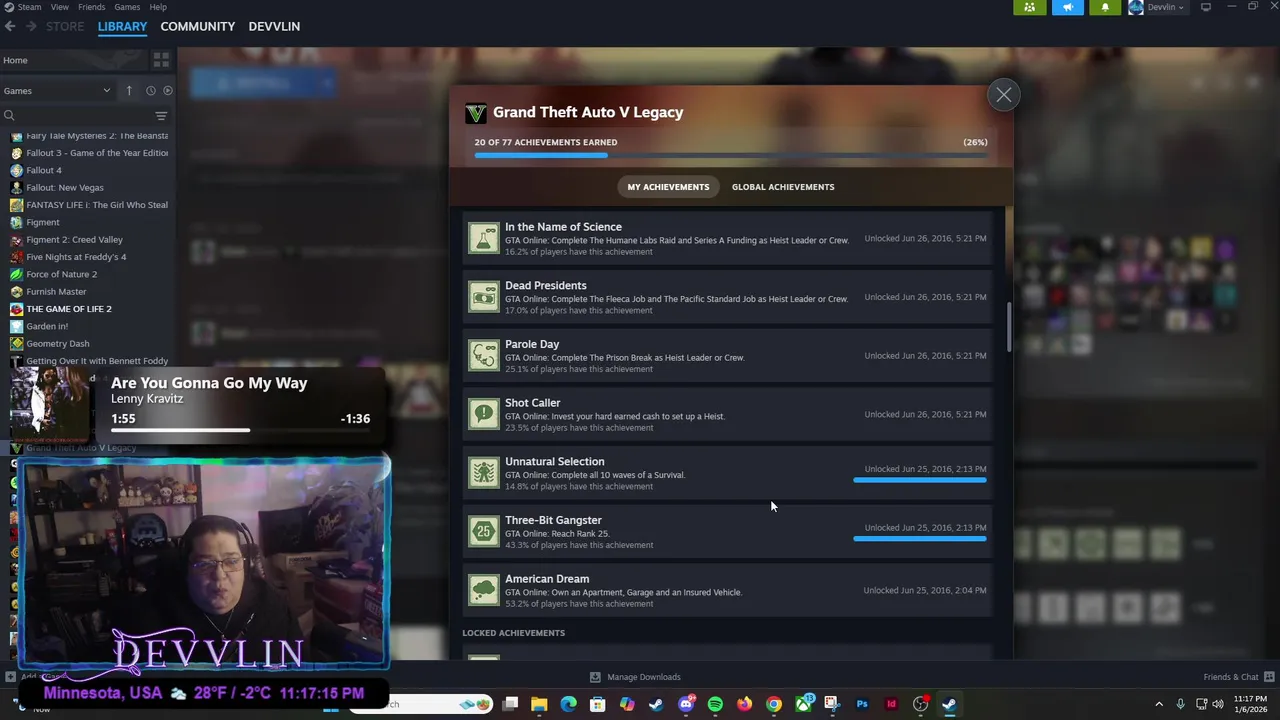Viewport: 1280px width, 720px height.
Task: Open Spotify from the taskbar
Action: (x=715, y=704)
